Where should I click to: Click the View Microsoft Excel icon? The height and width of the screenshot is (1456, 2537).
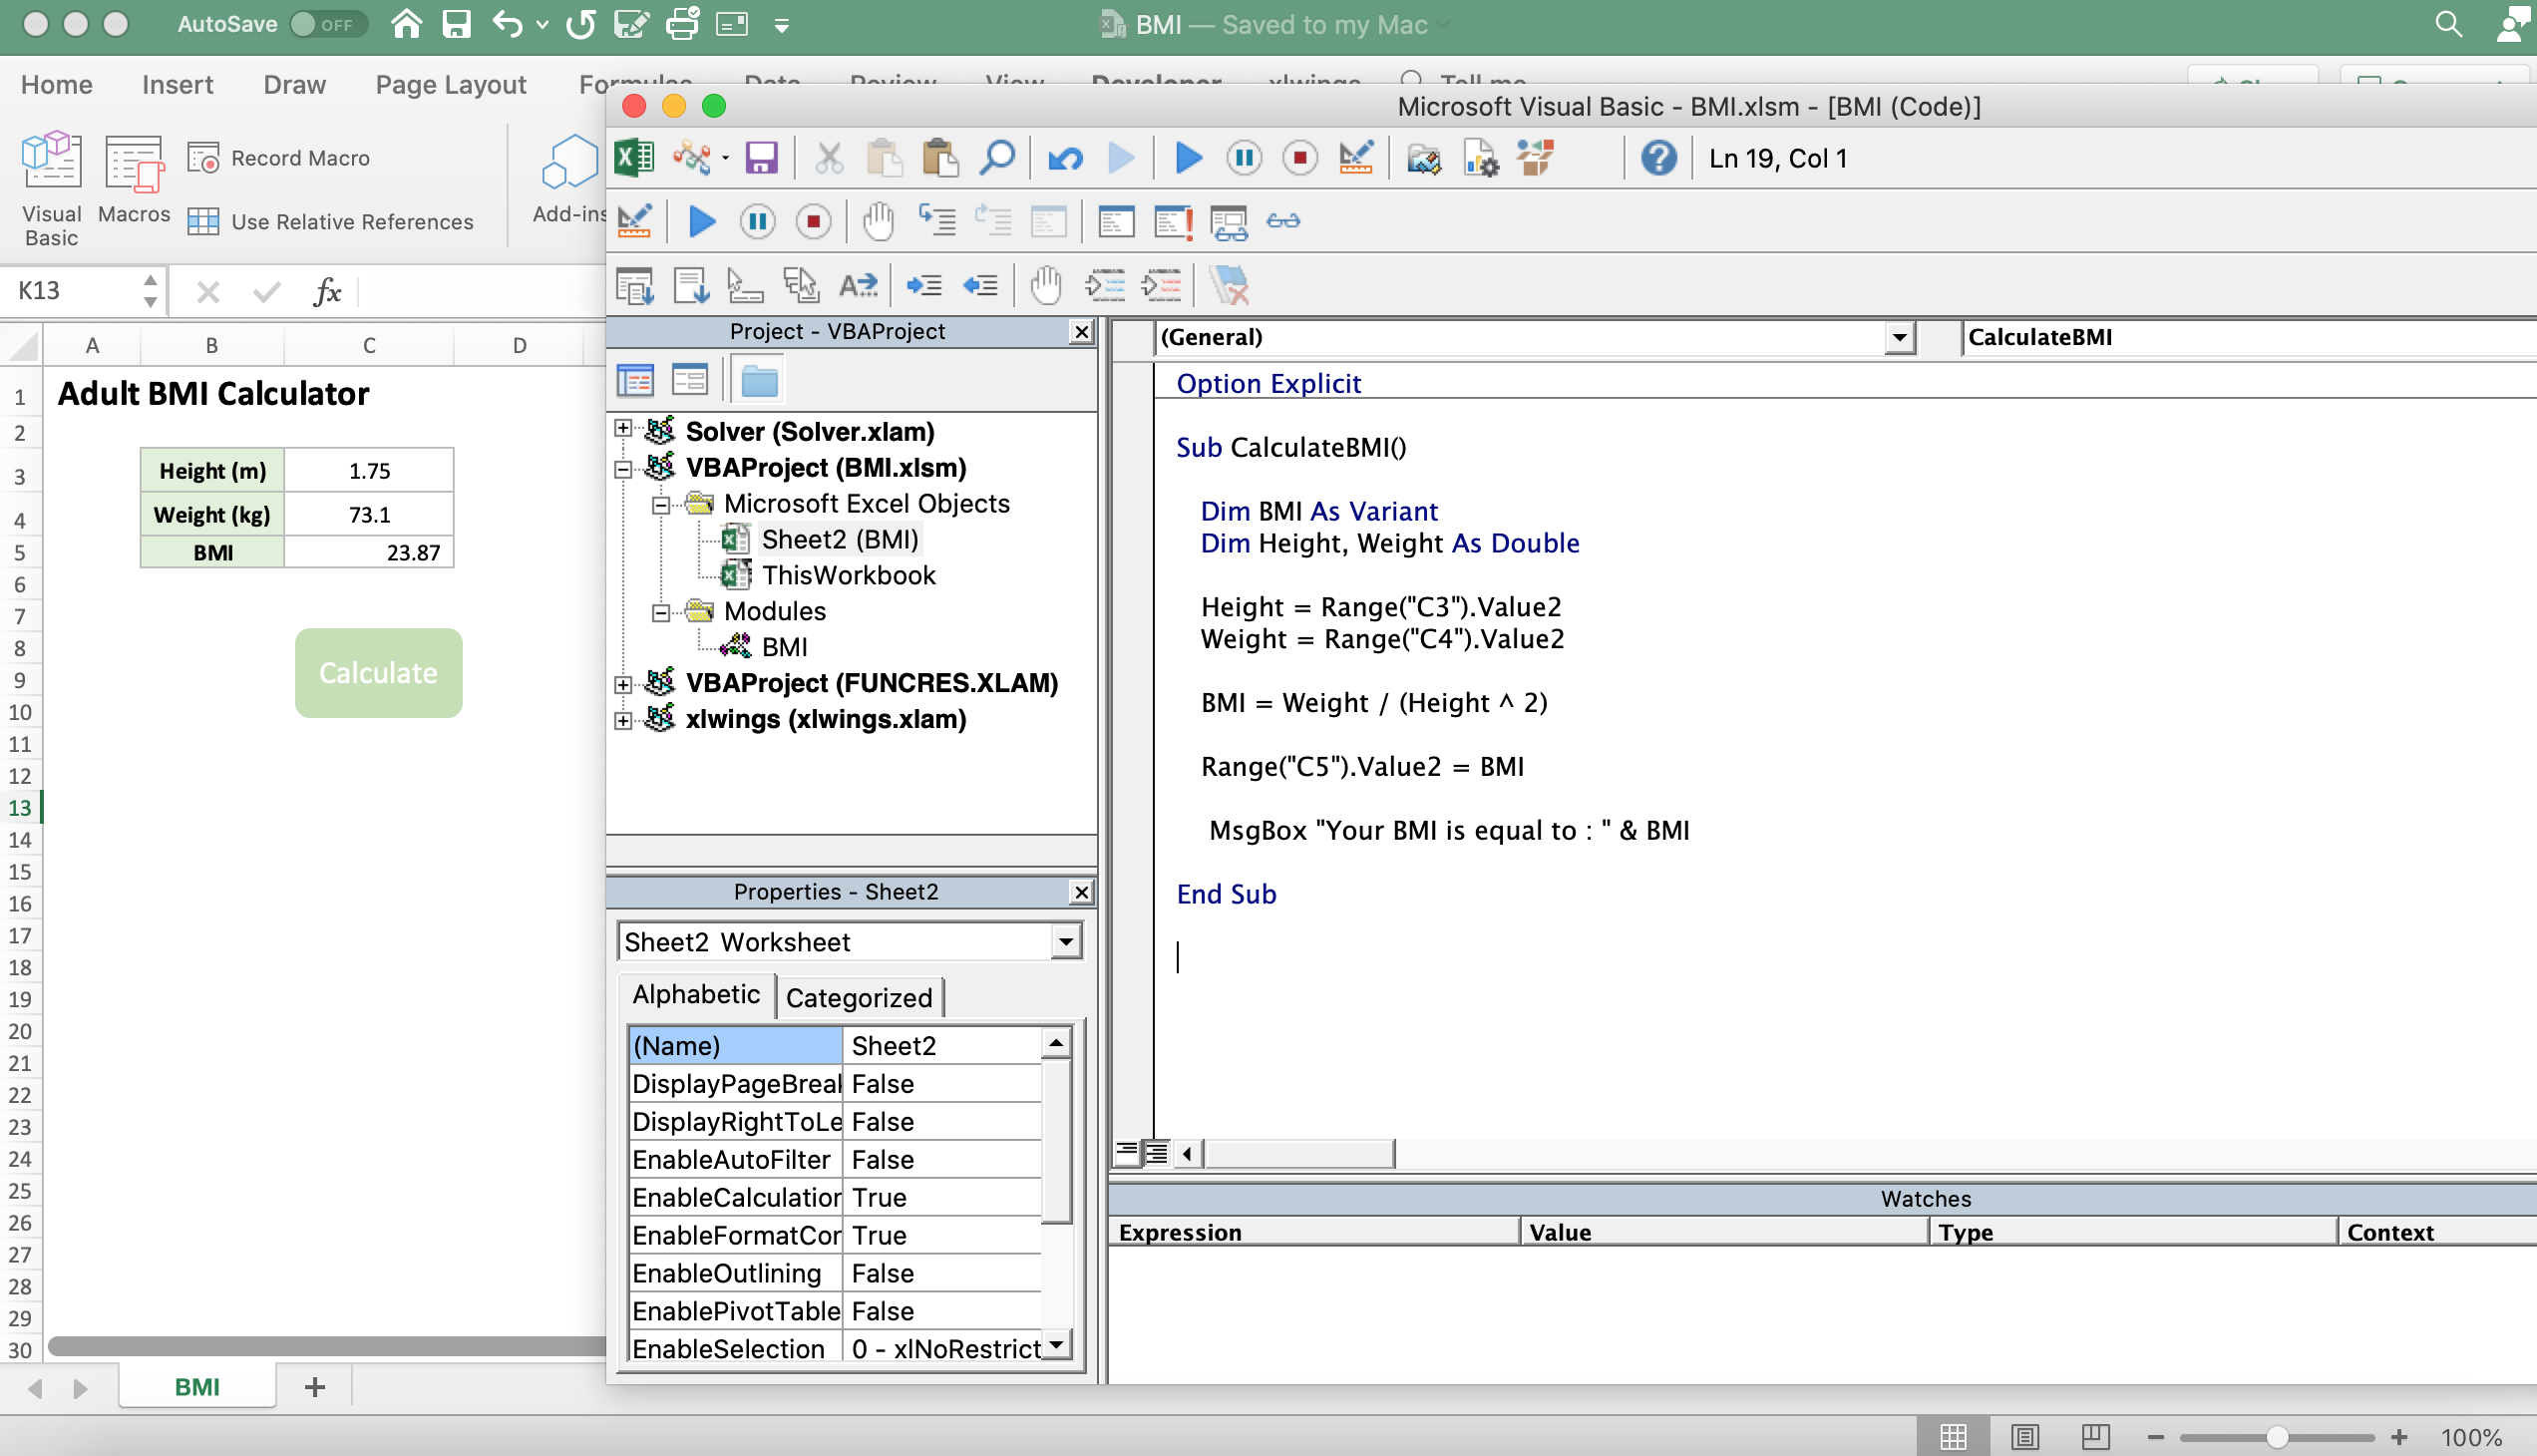tap(634, 158)
